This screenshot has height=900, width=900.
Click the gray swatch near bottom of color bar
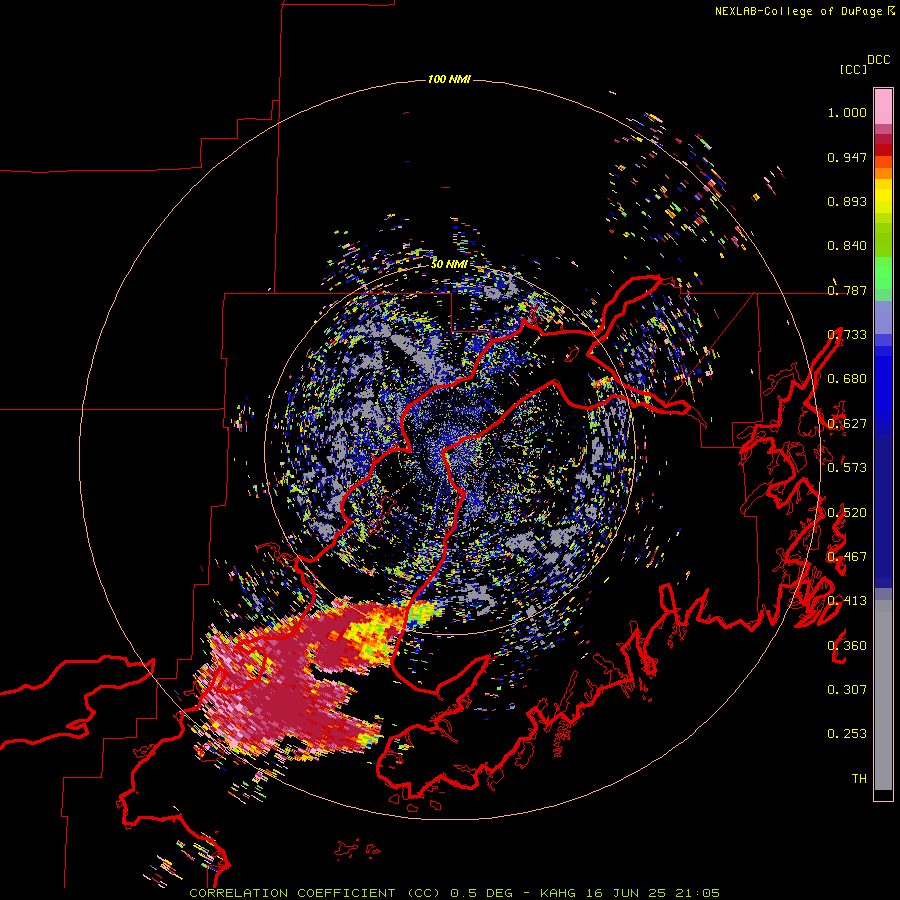coord(883,695)
